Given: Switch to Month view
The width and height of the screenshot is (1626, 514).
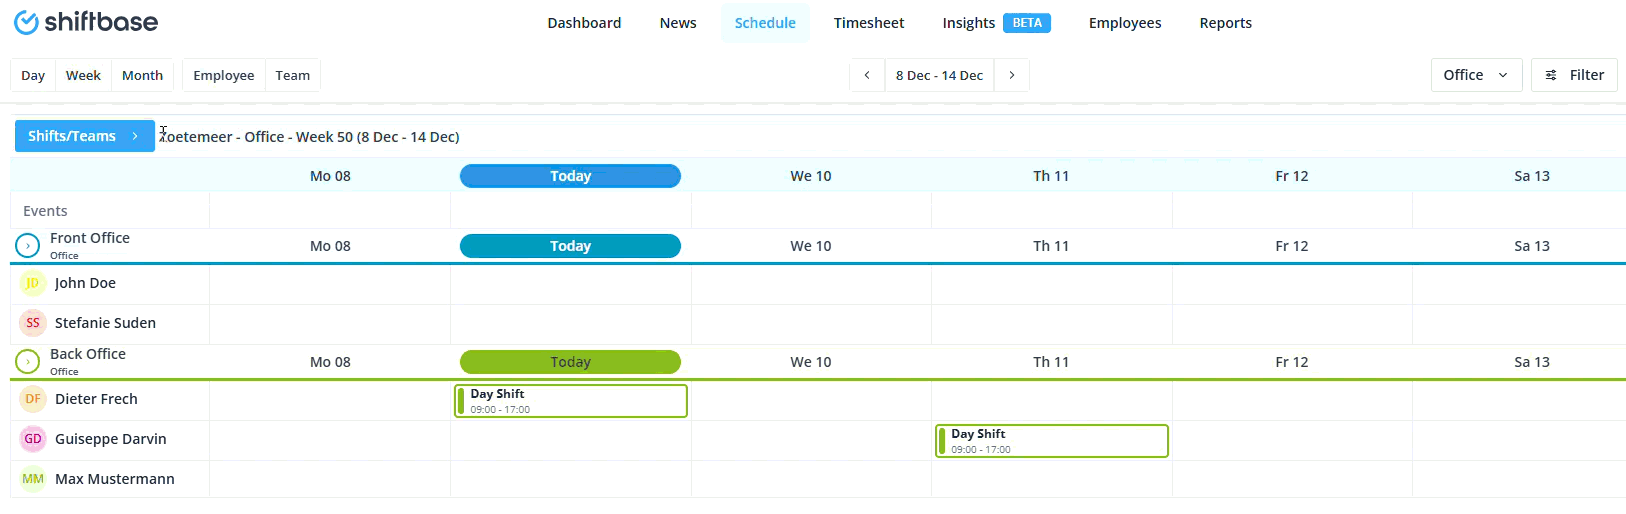Looking at the screenshot, I should pos(142,75).
